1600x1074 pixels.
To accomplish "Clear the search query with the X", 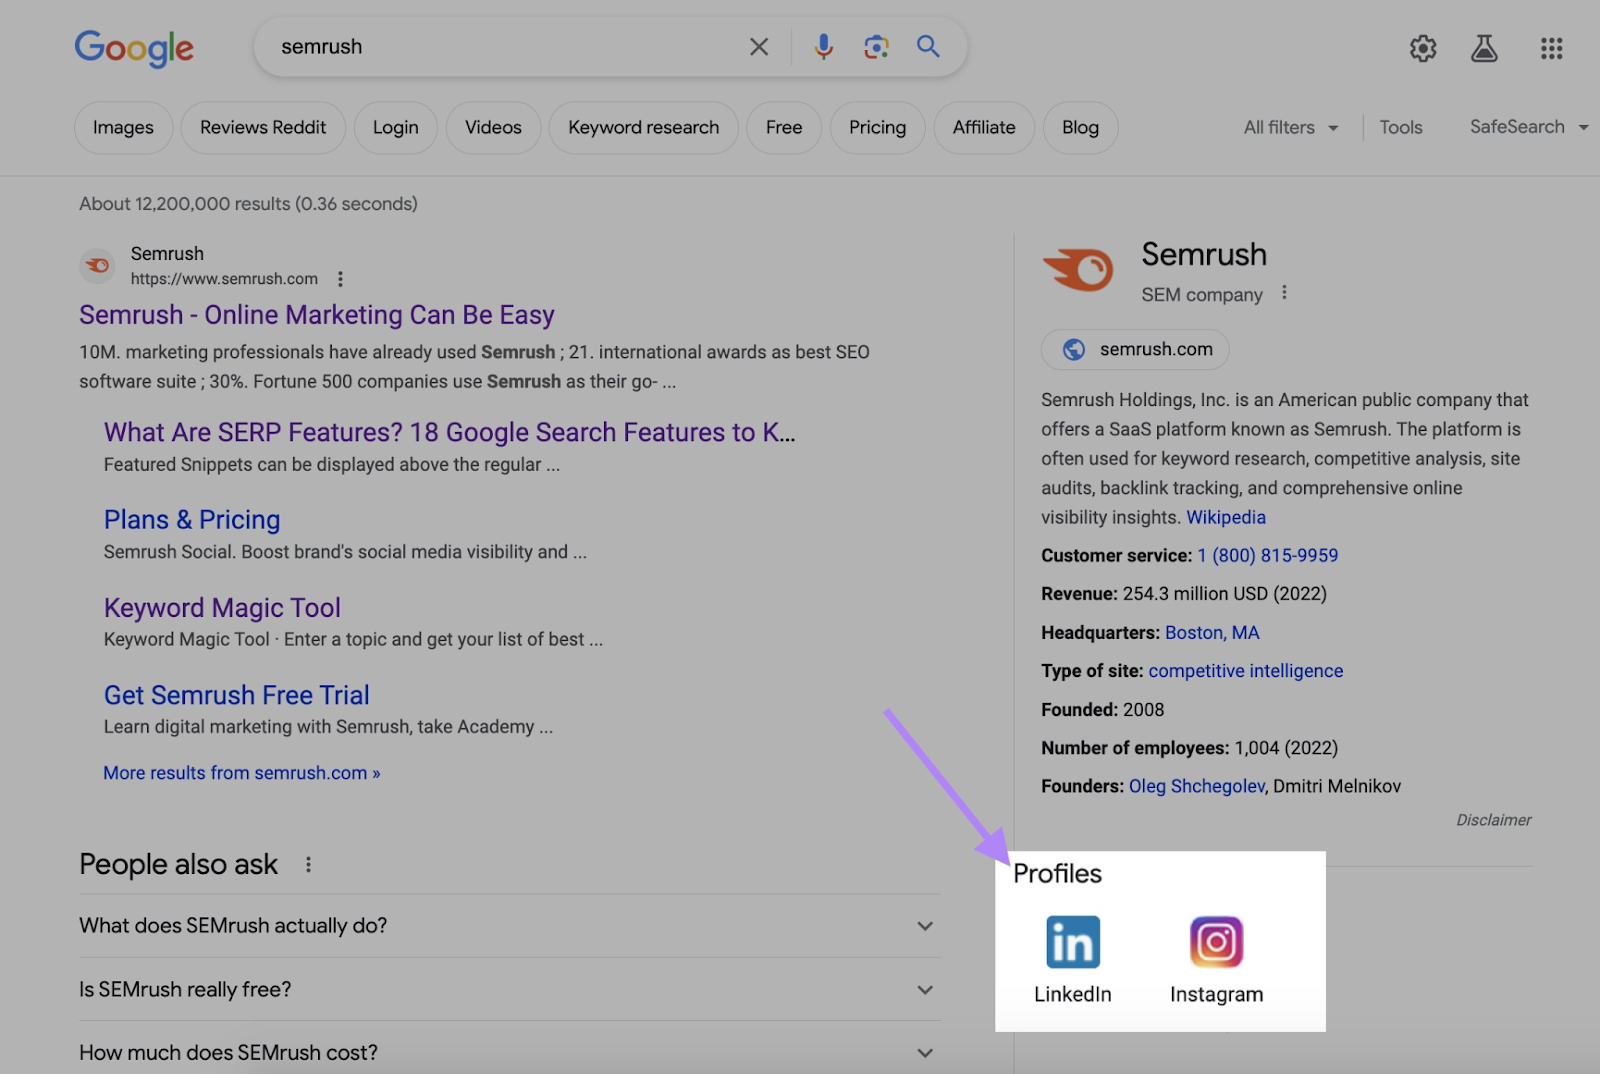I will coord(758,46).
